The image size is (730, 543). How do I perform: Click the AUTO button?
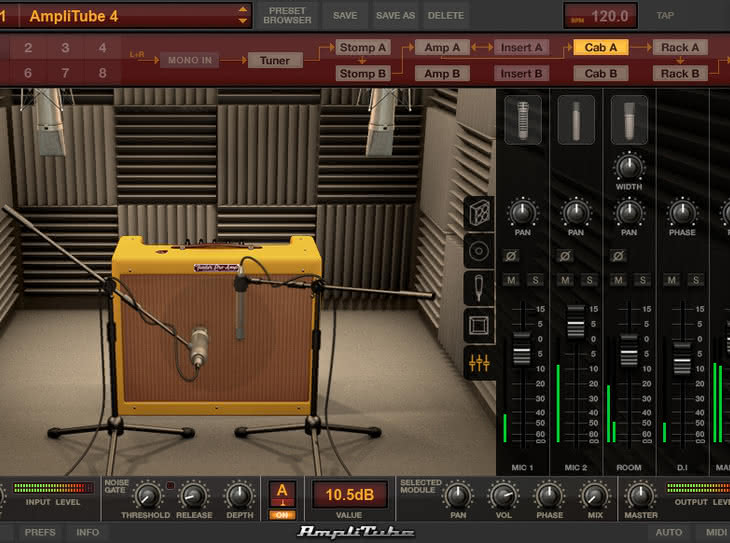[669, 532]
